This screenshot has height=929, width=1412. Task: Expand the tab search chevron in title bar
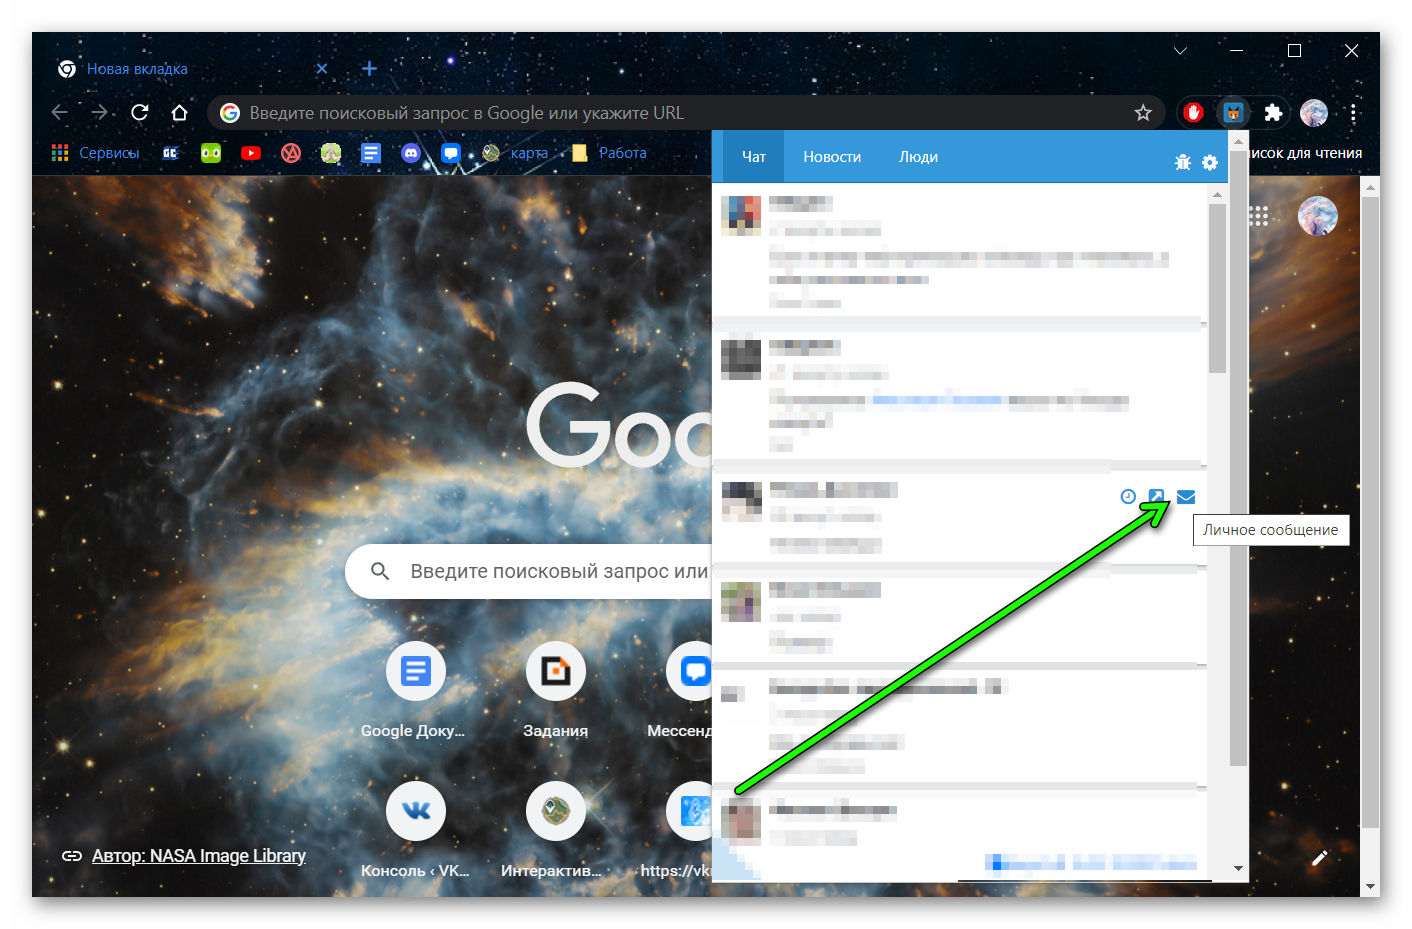tap(1180, 51)
